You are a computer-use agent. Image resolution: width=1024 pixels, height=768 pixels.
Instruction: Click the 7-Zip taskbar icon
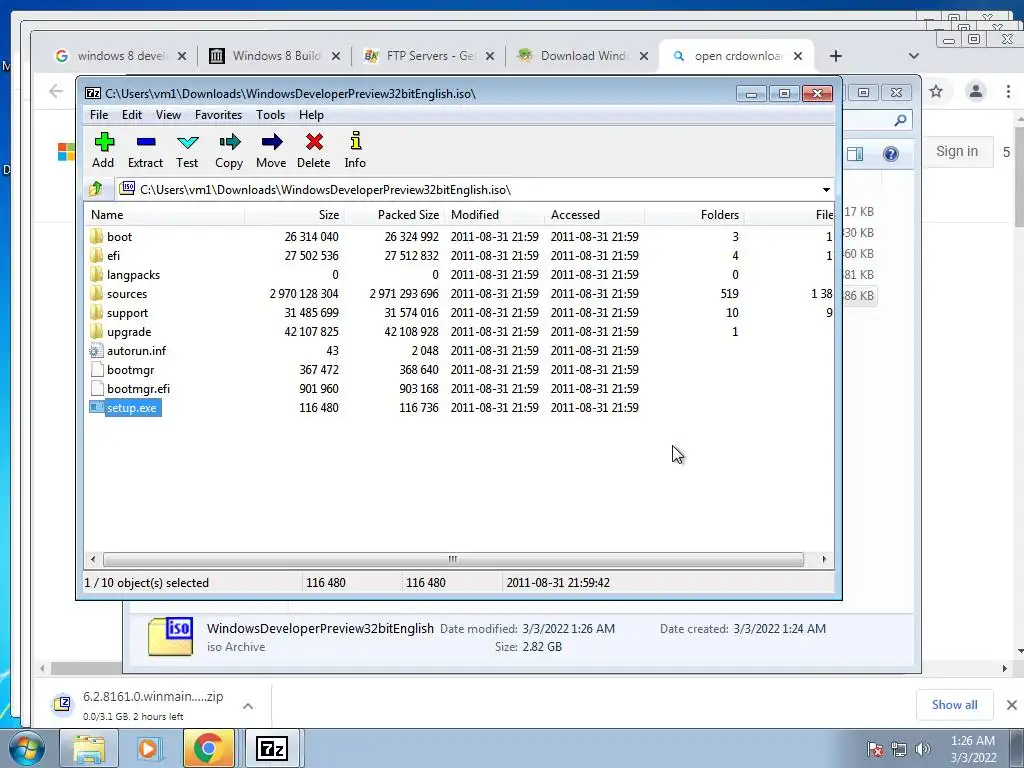272,749
